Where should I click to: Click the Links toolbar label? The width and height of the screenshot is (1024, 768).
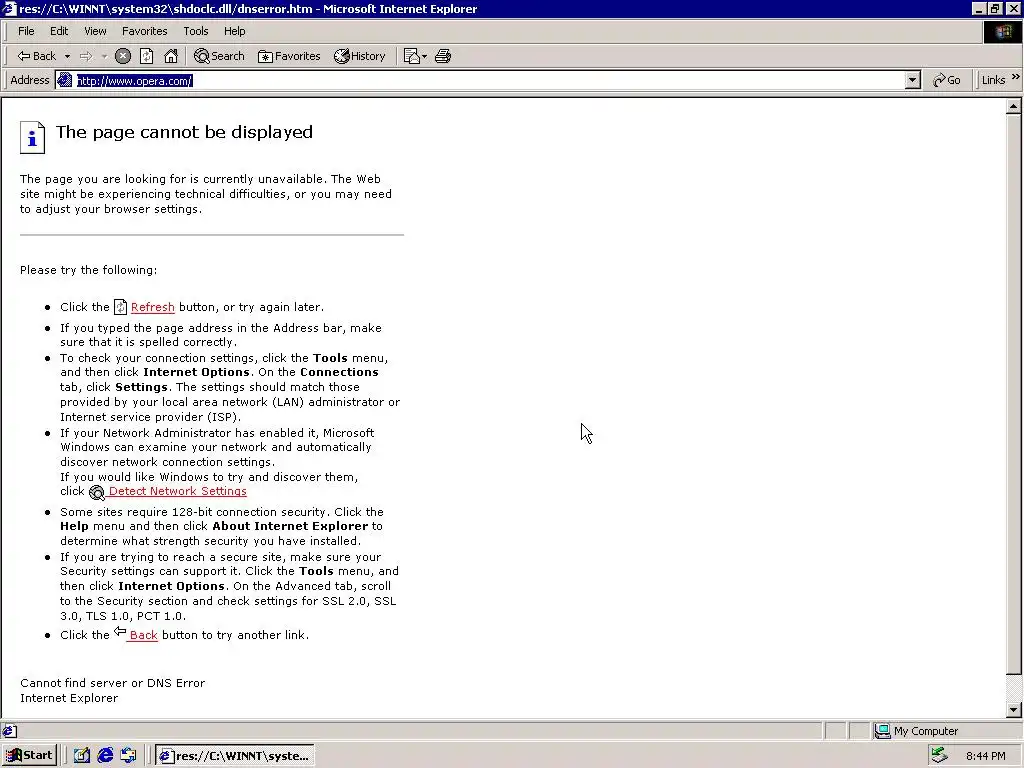point(993,80)
